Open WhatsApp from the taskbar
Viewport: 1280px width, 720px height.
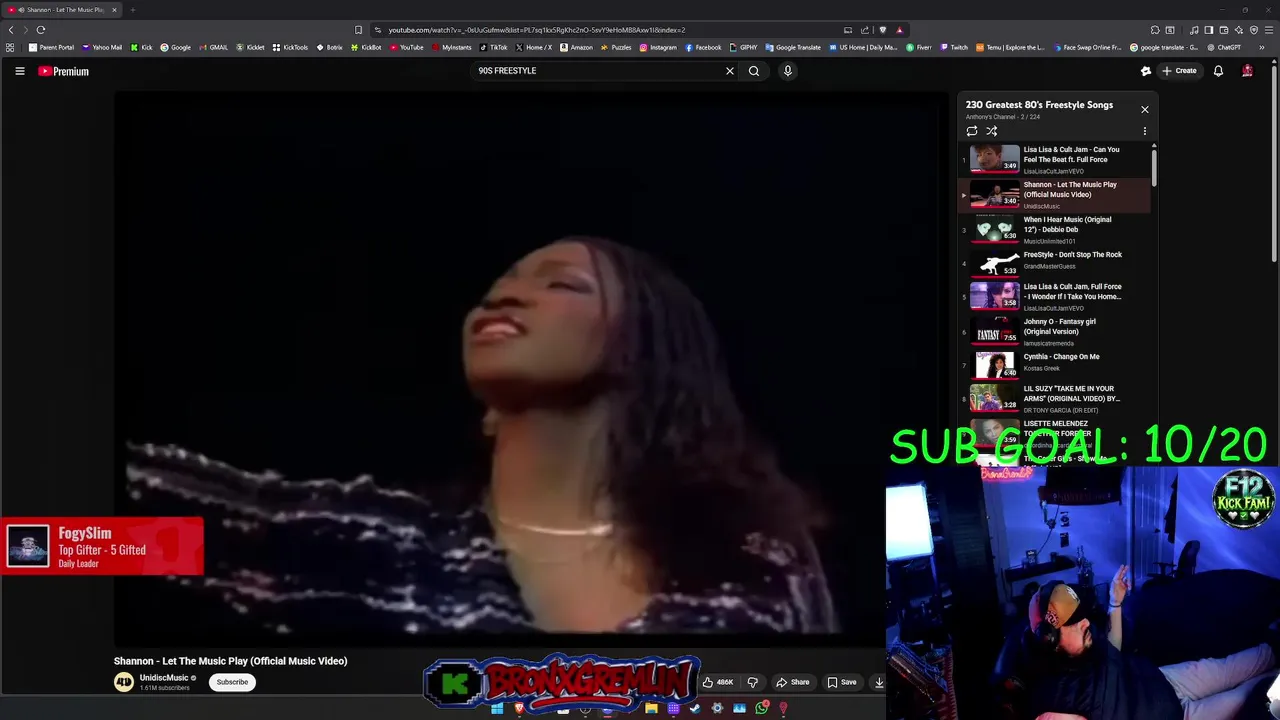click(762, 709)
